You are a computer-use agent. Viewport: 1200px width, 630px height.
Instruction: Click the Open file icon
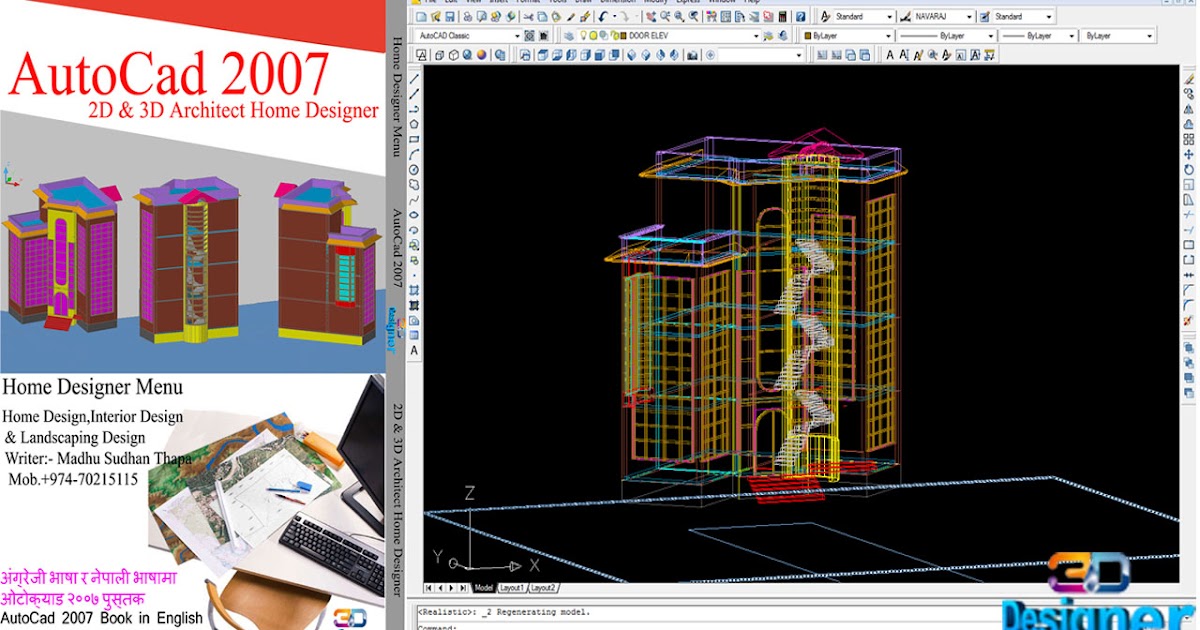436,17
